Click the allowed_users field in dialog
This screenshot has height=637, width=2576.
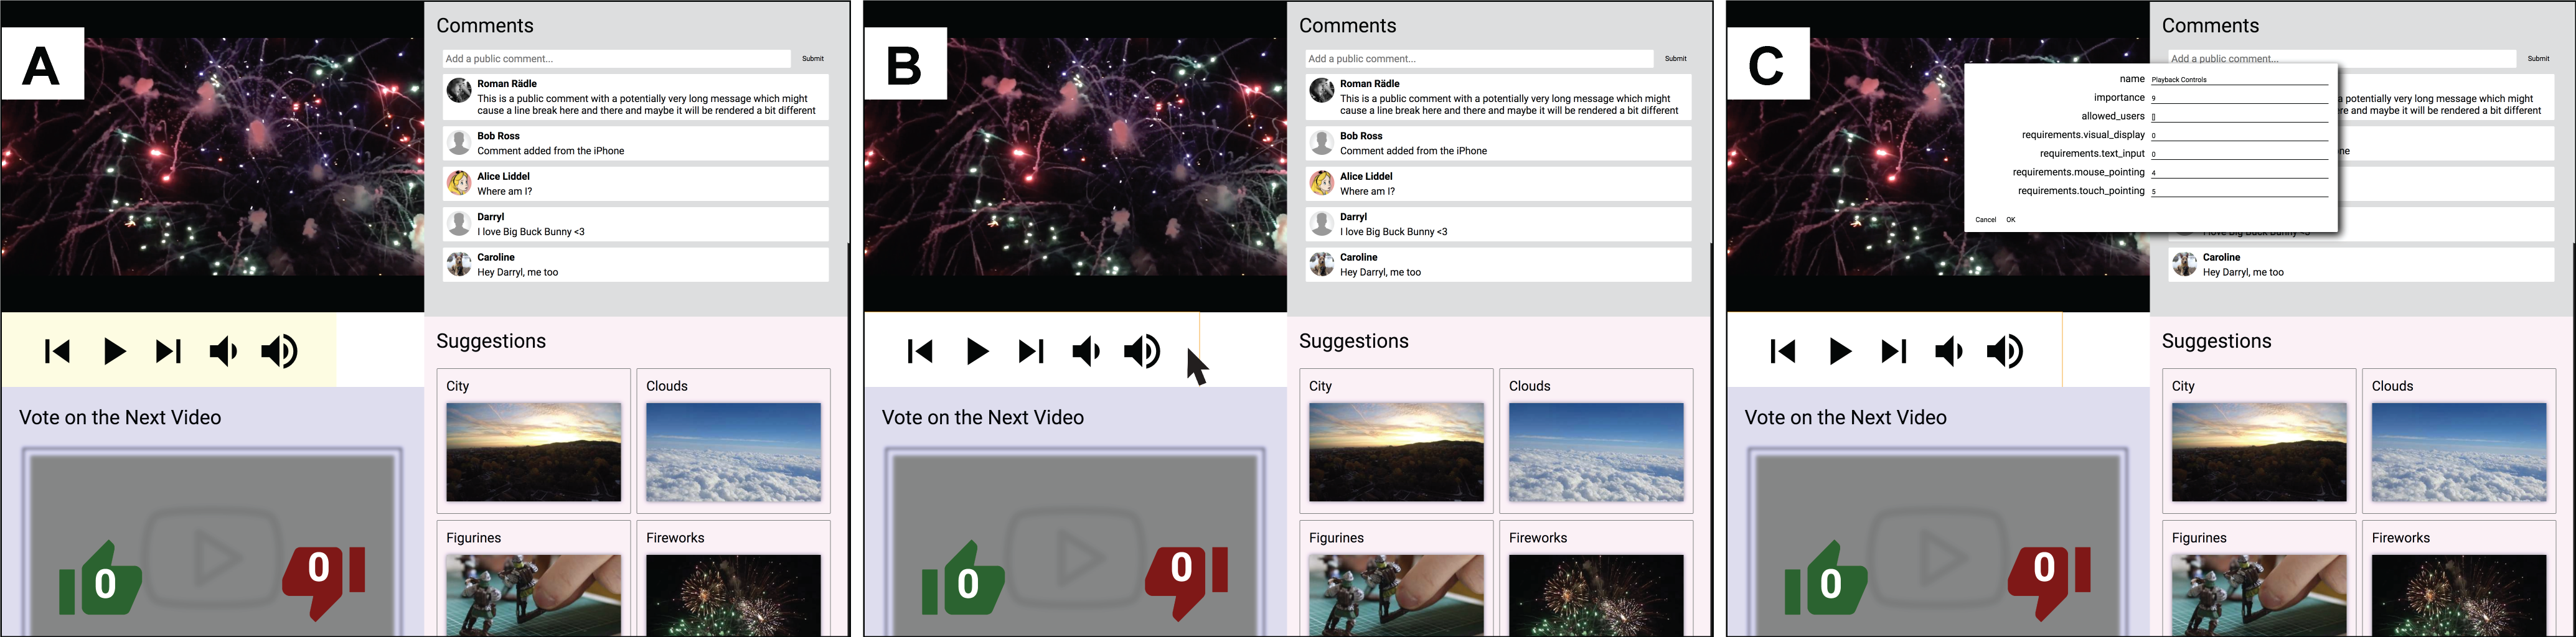[2240, 116]
